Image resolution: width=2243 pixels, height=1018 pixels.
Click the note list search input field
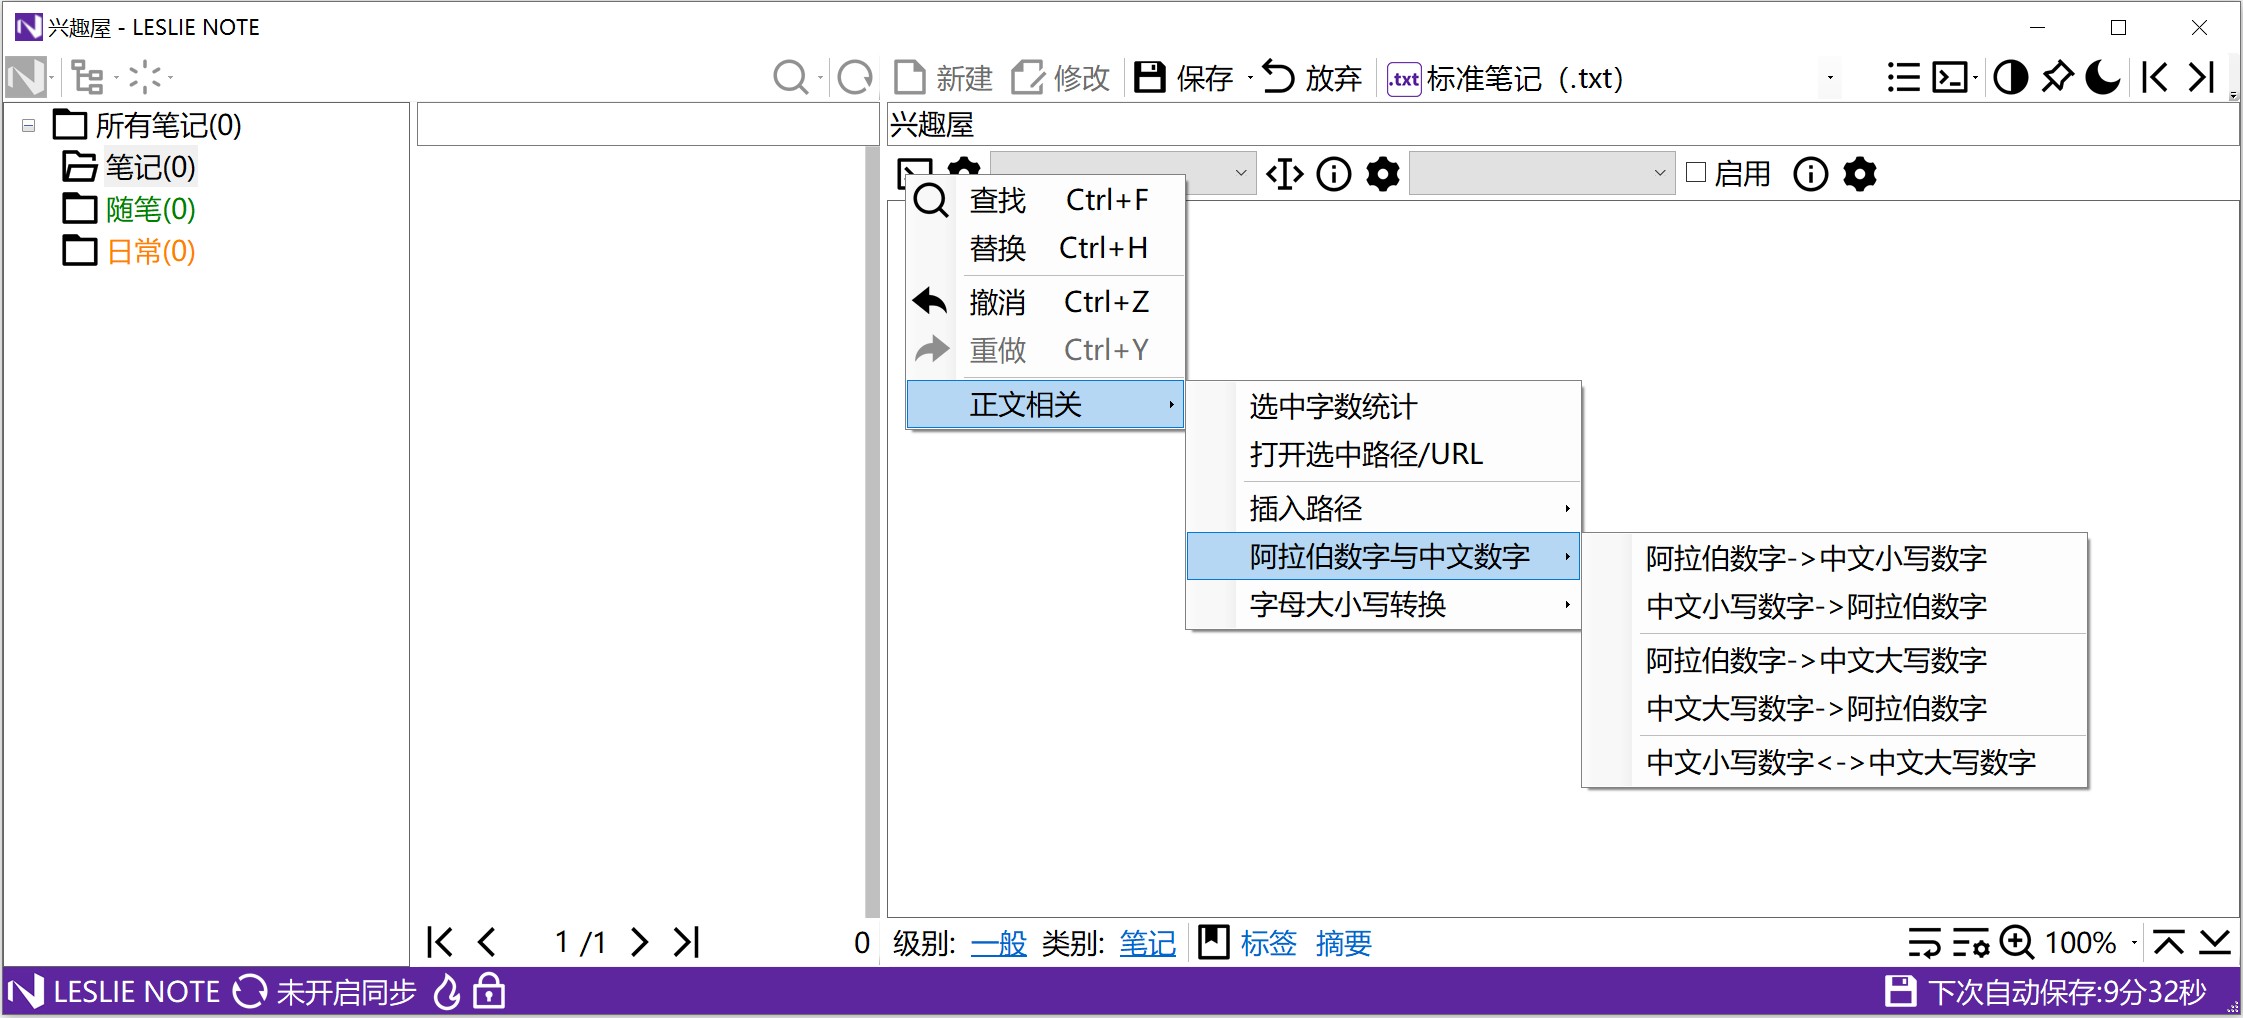(x=647, y=124)
